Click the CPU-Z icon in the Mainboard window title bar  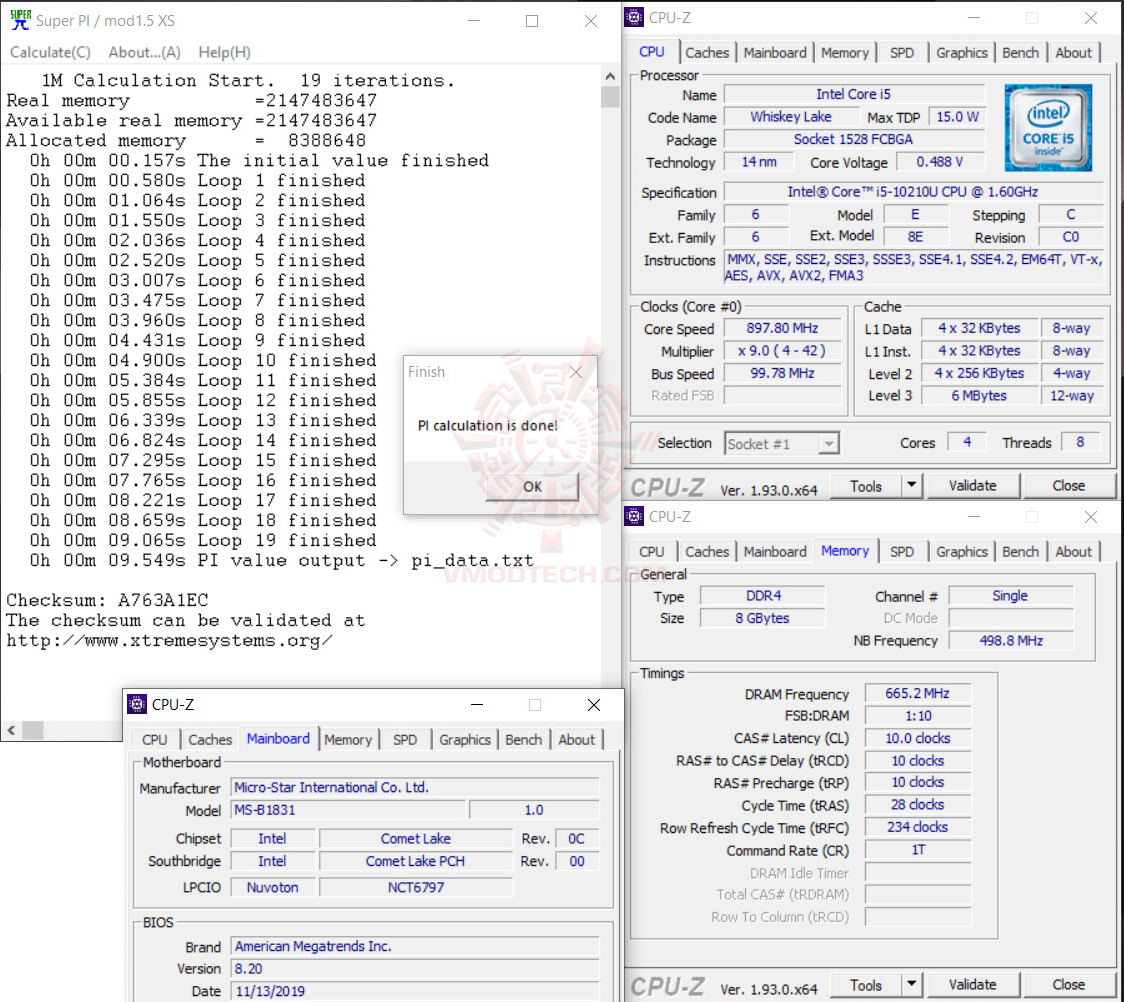(137, 705)
